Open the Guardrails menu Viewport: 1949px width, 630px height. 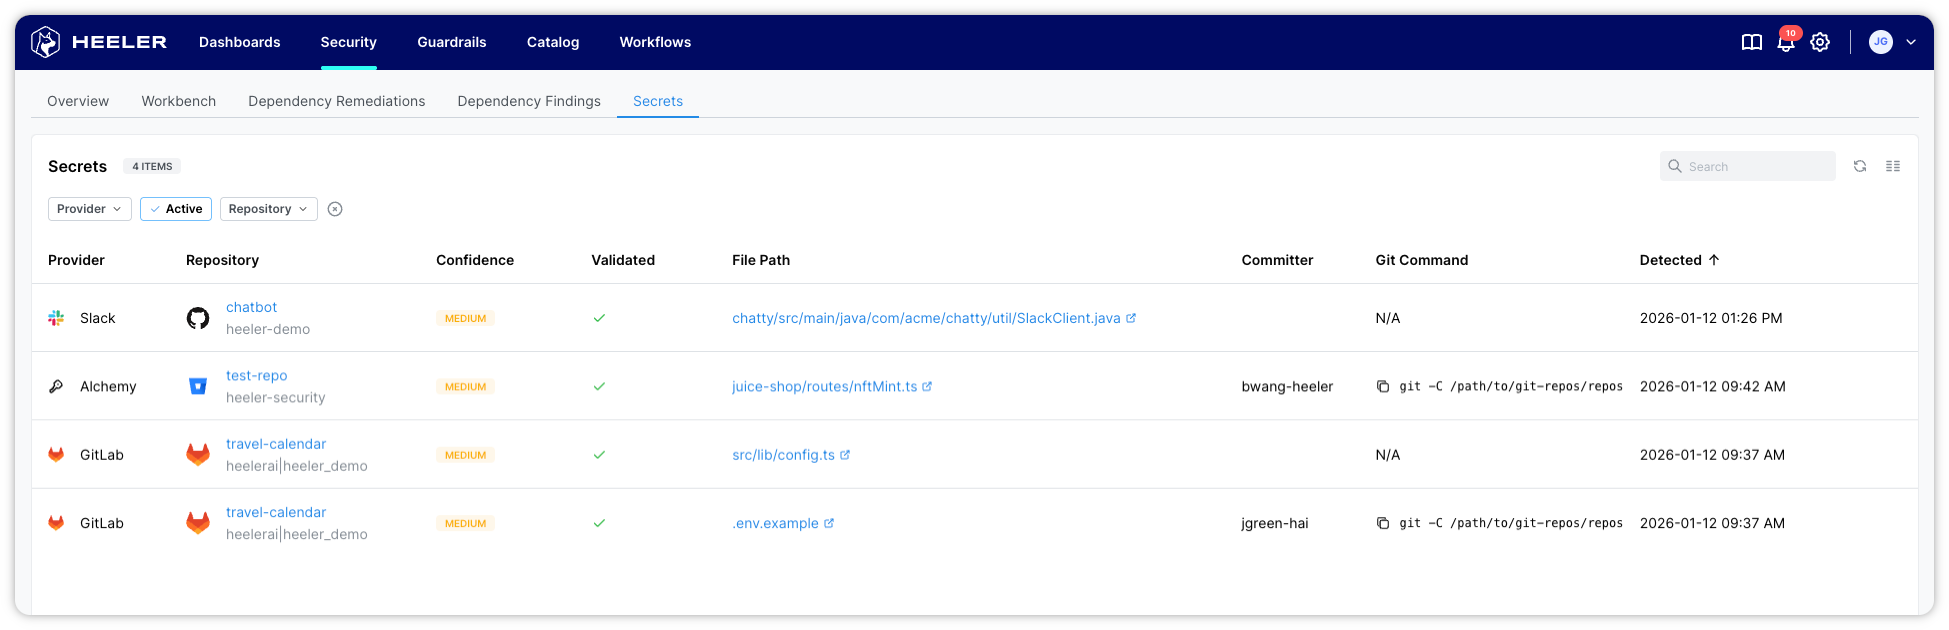451,42
